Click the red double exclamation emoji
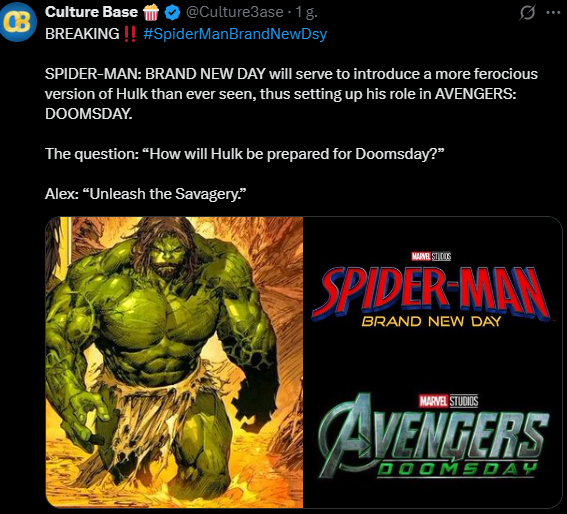Screen dimensions: 567x514 pyautogui.click(x=129, y=34)
